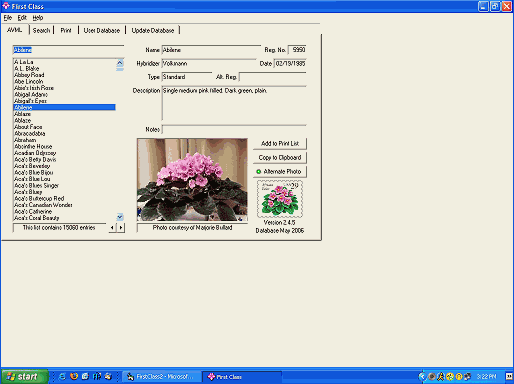Switch to the AVML tab
Screen dimensions: 514x384
click(15, 30)
